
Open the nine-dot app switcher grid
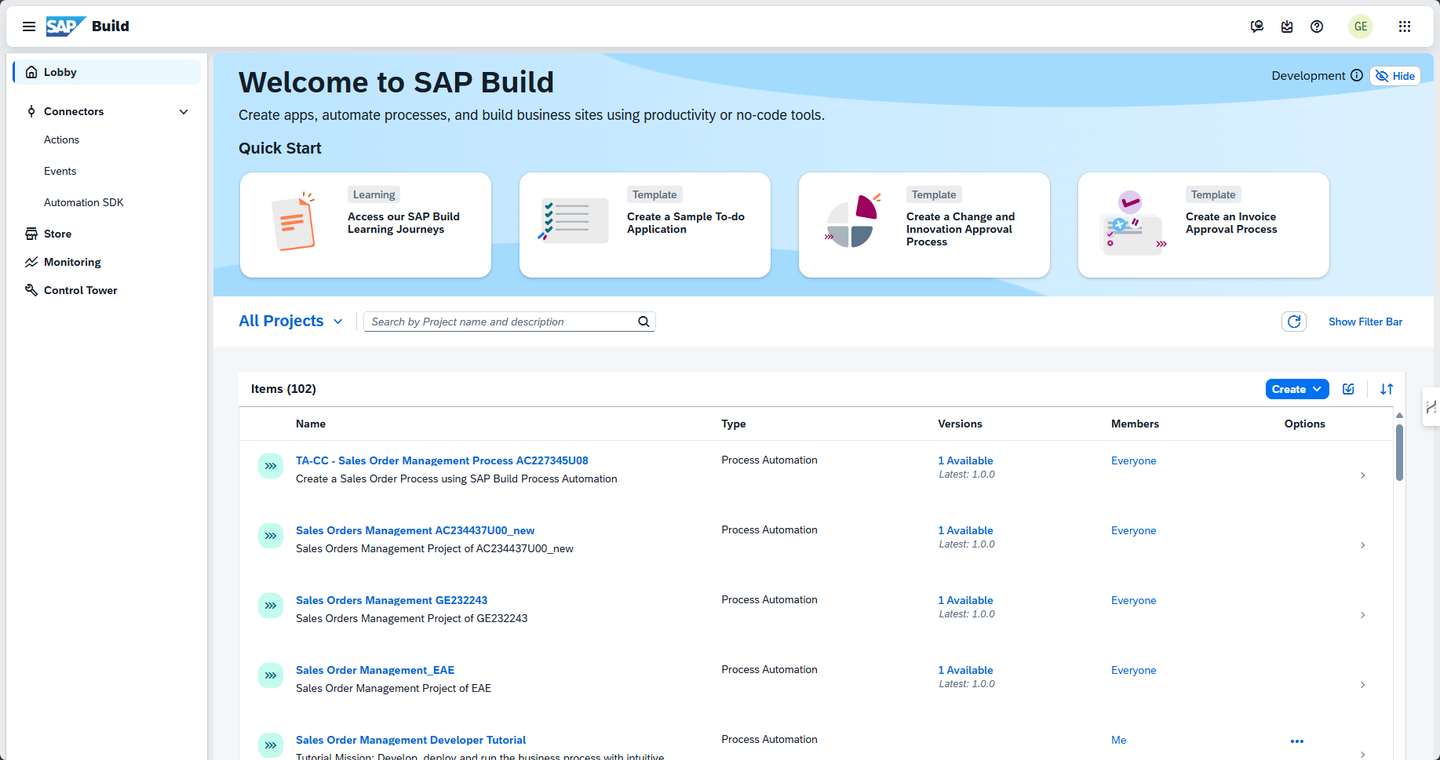(x=1405, y=27)
